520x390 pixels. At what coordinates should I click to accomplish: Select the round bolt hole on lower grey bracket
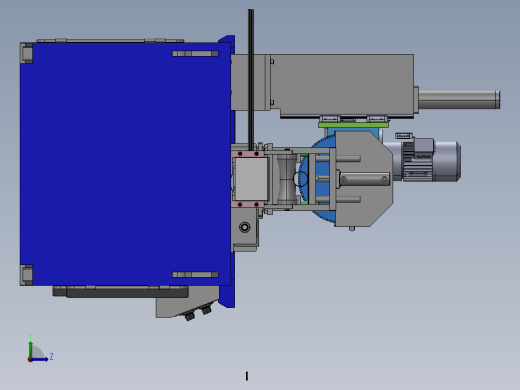245,227
